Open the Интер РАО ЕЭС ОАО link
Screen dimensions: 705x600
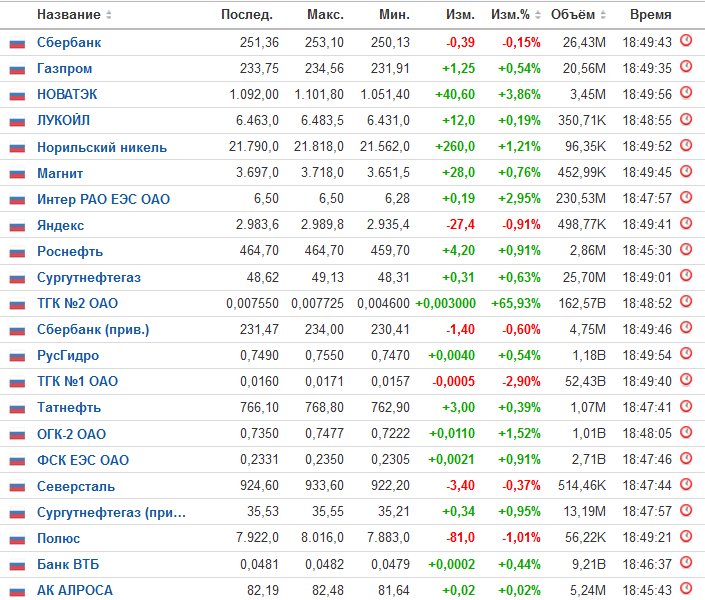pos(103,199)
